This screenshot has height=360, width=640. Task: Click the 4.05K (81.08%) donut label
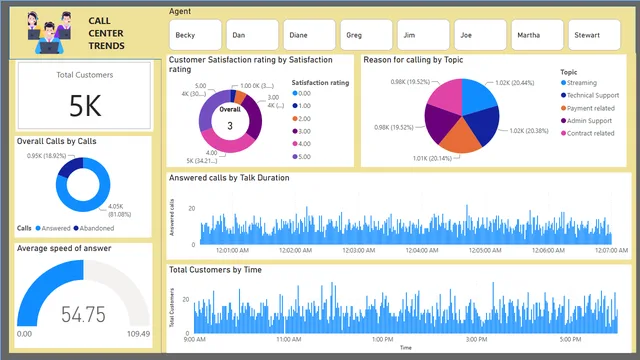119,210
